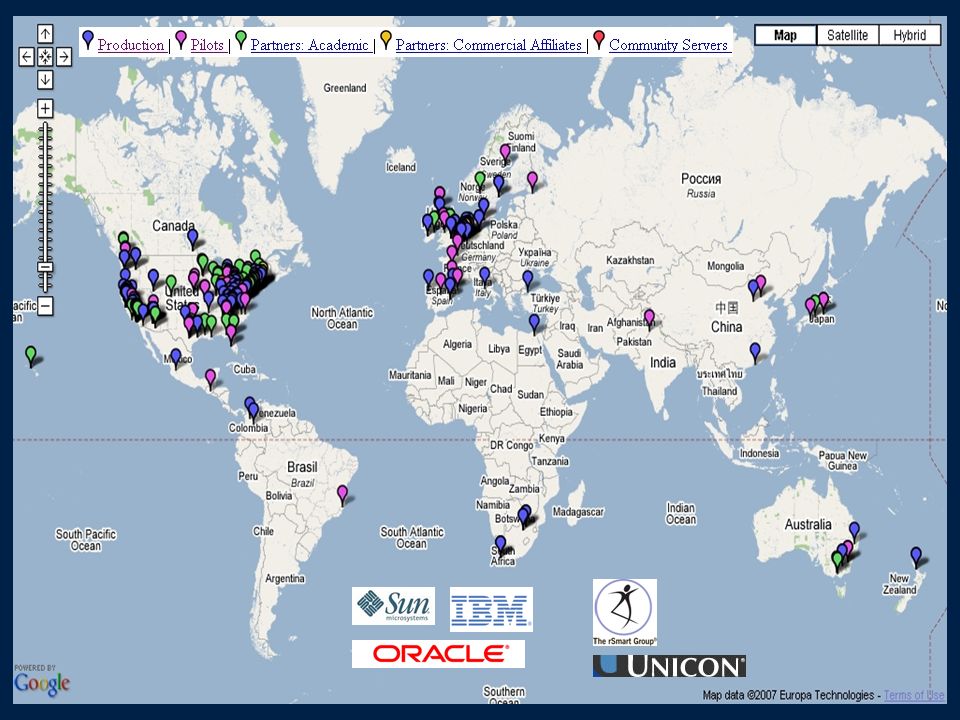Select the blue marker in New Zealand
The height and width of the screenshot is (720, 960).
pyautogui.click(x=916, y=557)
